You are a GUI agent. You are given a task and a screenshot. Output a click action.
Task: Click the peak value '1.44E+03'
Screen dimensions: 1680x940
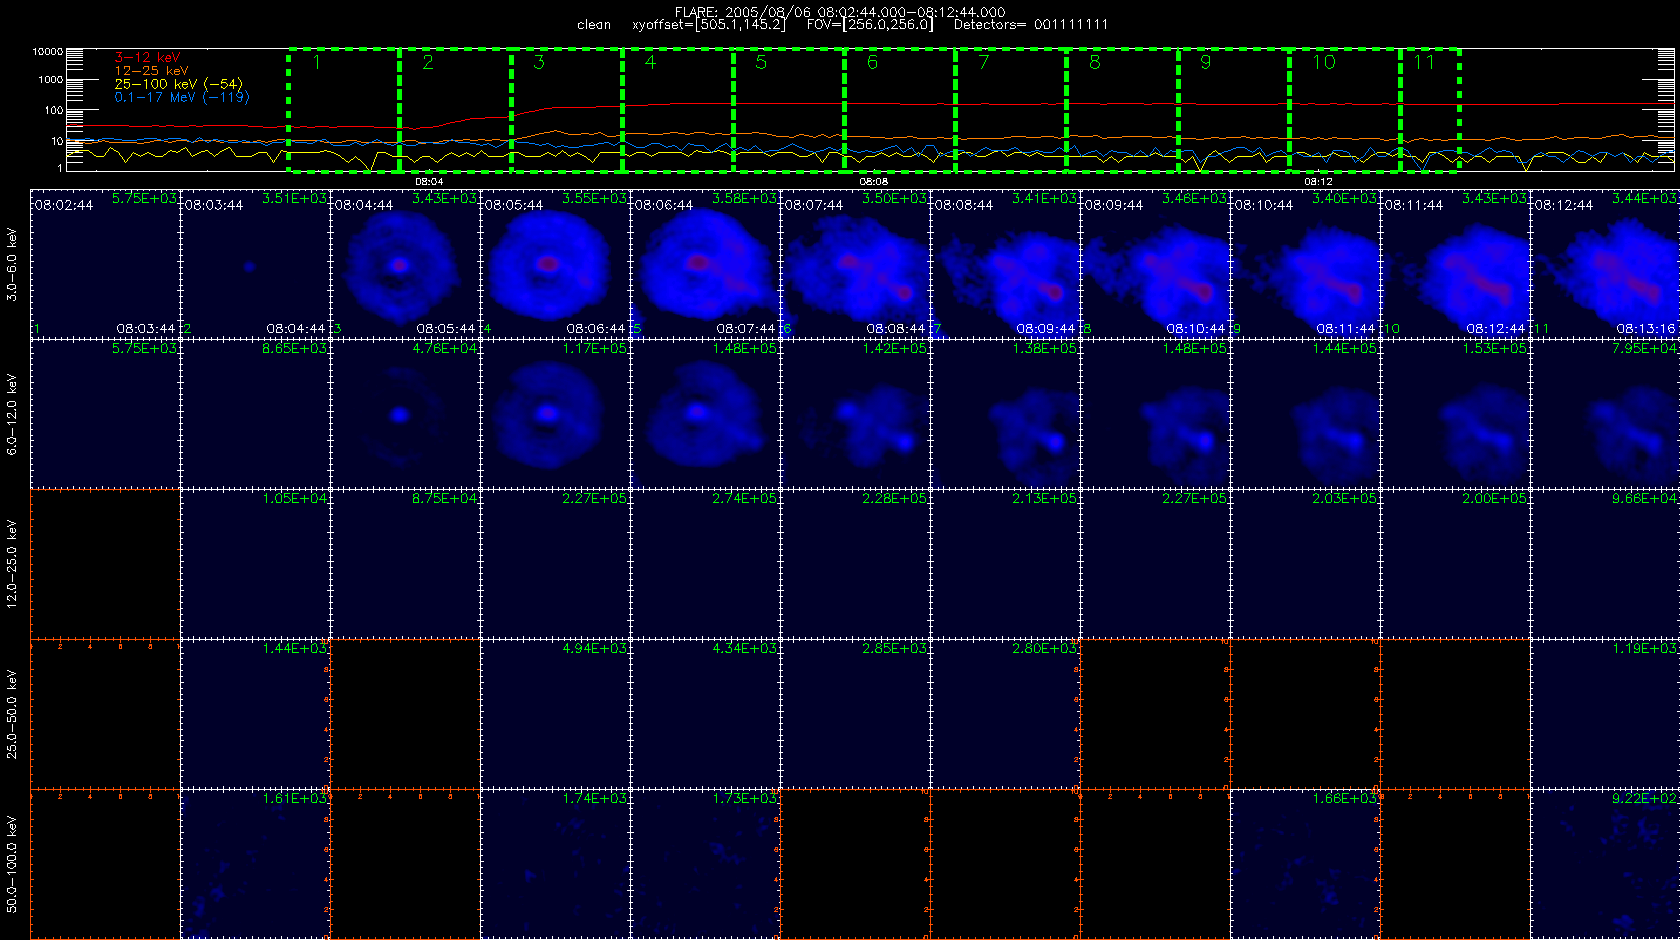[295, 648]
